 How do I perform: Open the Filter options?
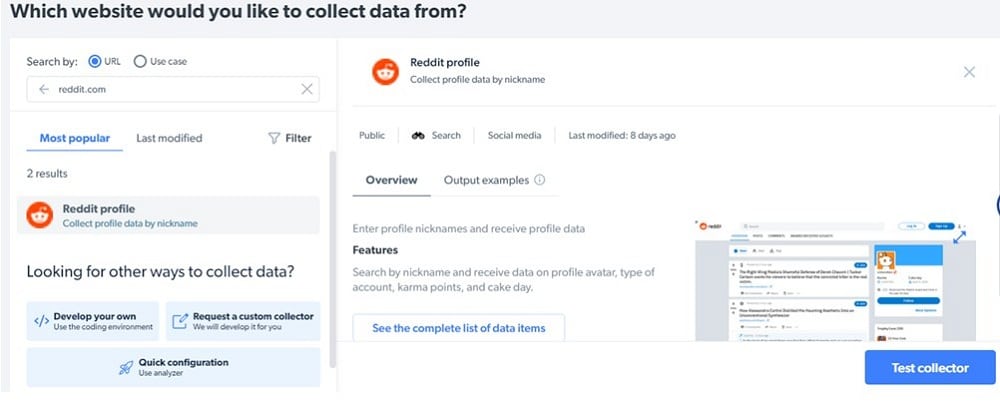[x=290, y=138]
